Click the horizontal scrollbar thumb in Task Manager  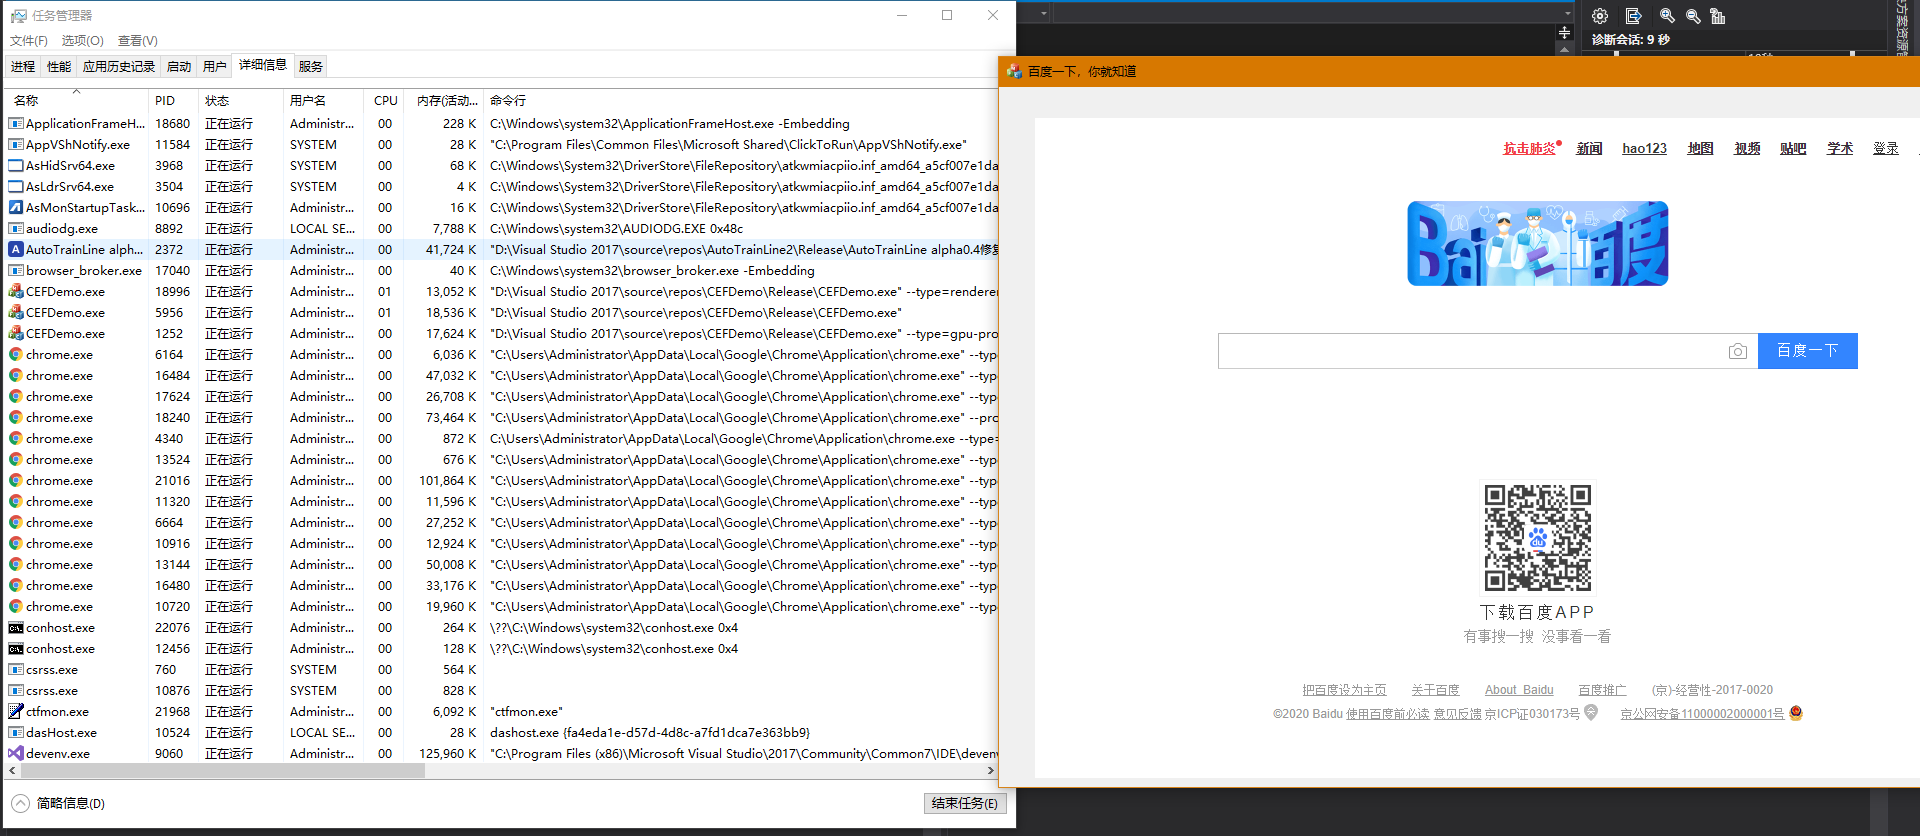pyautogui.click(x=223, y=770)
